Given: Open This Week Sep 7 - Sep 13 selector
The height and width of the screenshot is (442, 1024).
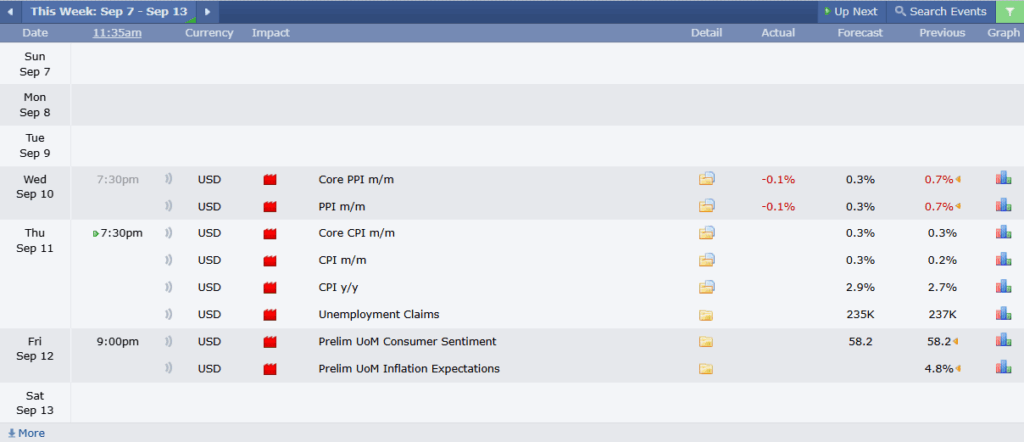Looking at the screenshot, I should (109, 12).
